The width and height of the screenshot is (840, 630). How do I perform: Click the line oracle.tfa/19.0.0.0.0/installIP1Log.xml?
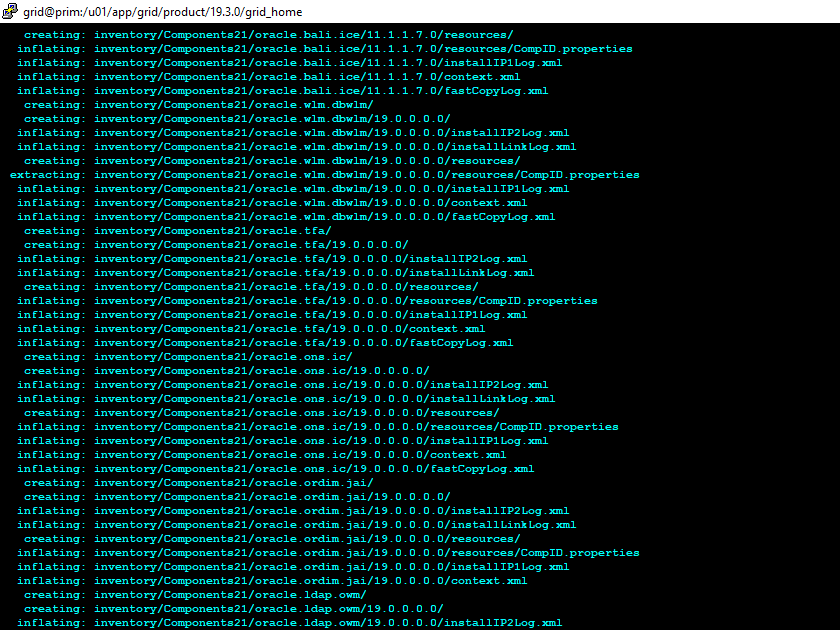pyautogui.click(x=272, y=314)
